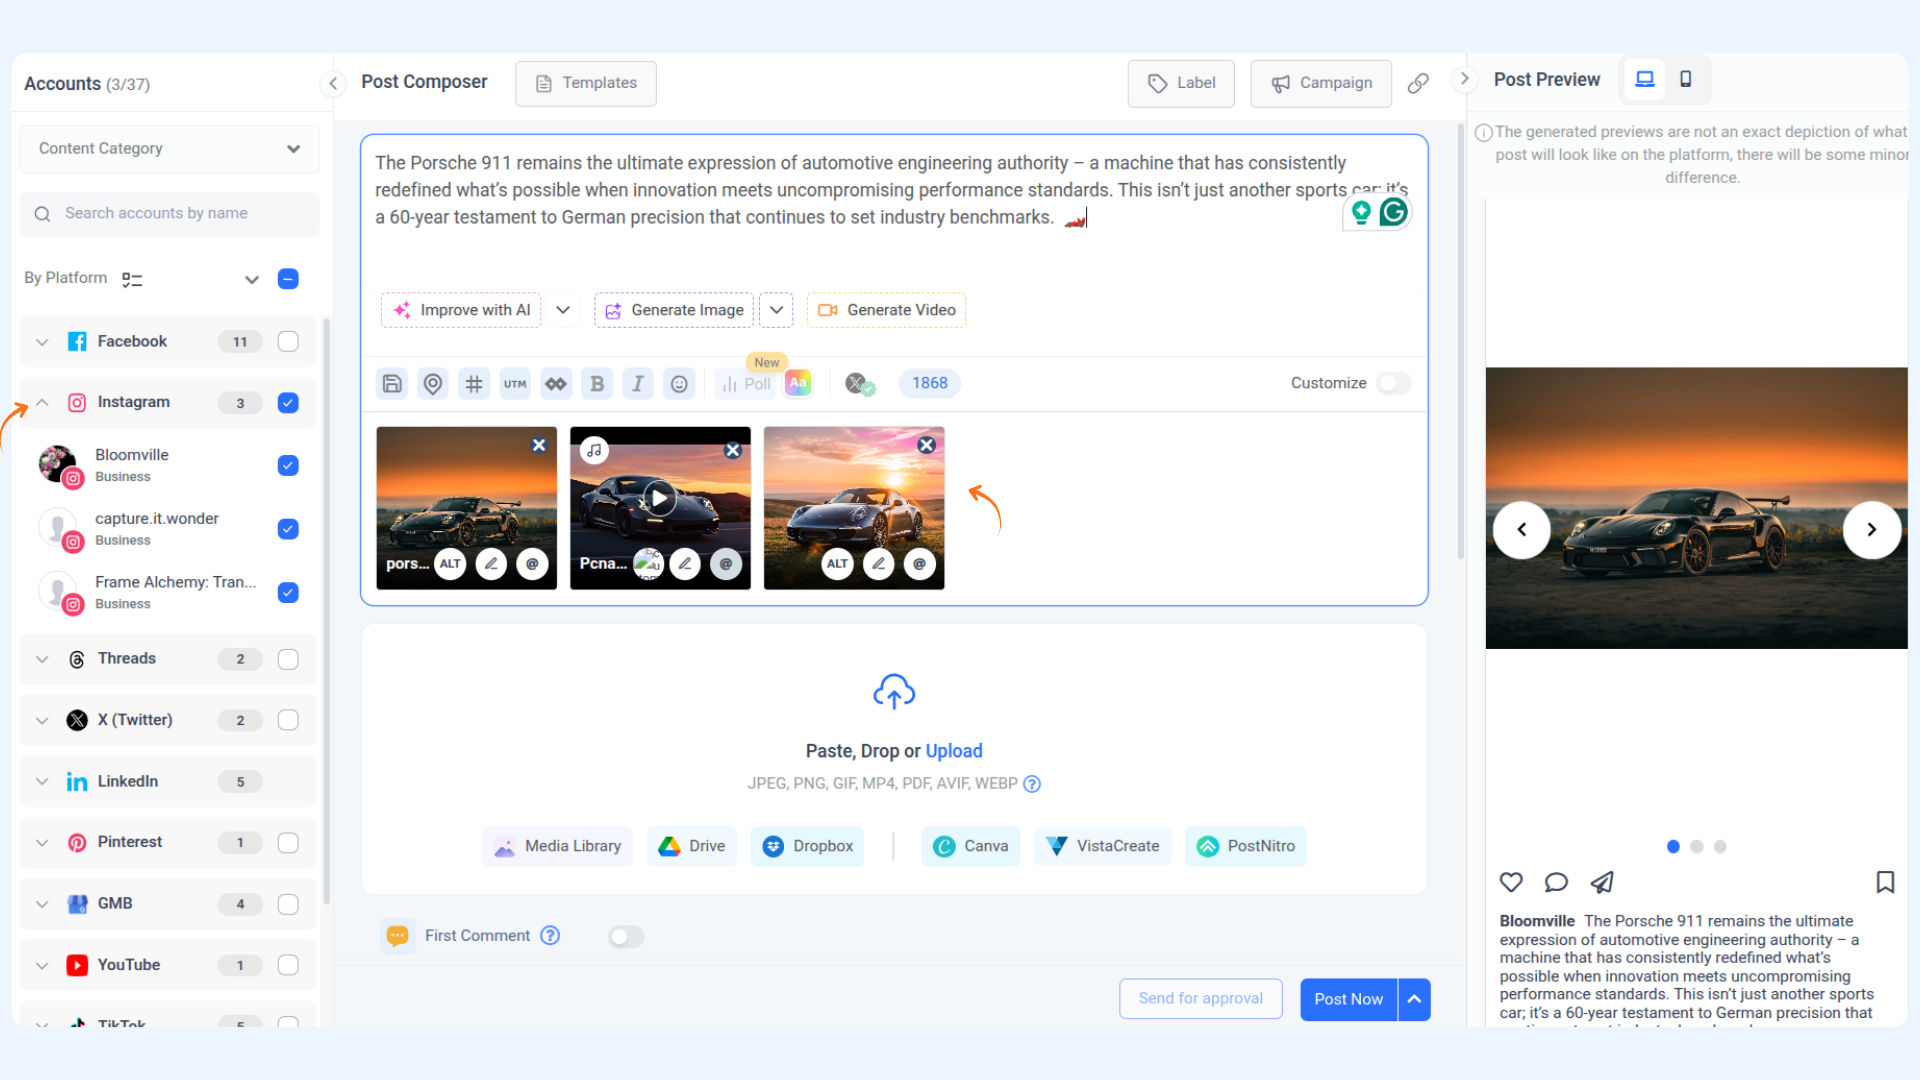Viewport: 1920px width, 1080px height.
Task: Check the Facebook platform checkbox
Action: 288,342
